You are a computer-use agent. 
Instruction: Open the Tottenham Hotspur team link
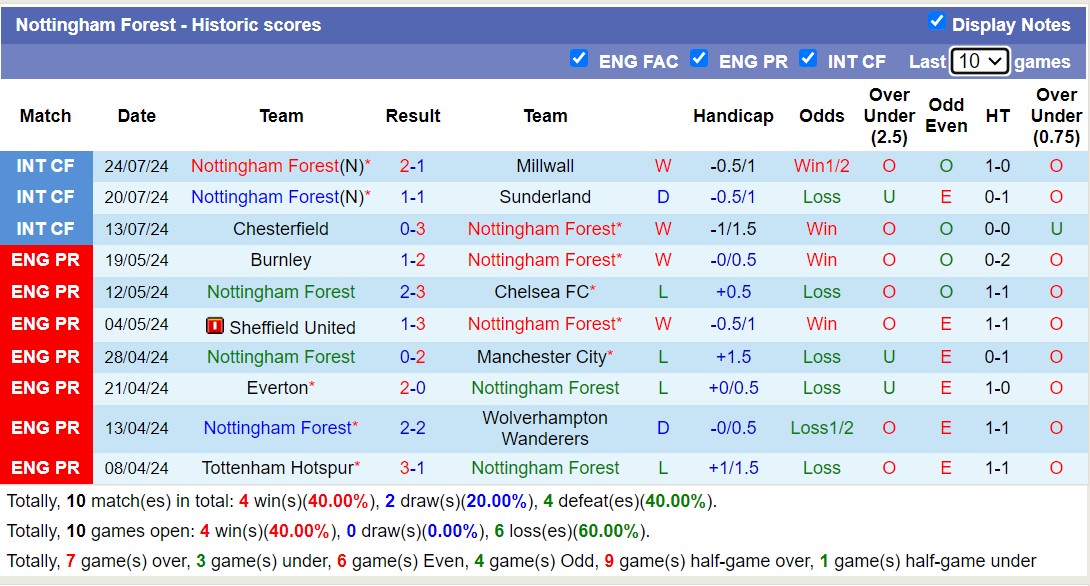[x=277, y=467]
